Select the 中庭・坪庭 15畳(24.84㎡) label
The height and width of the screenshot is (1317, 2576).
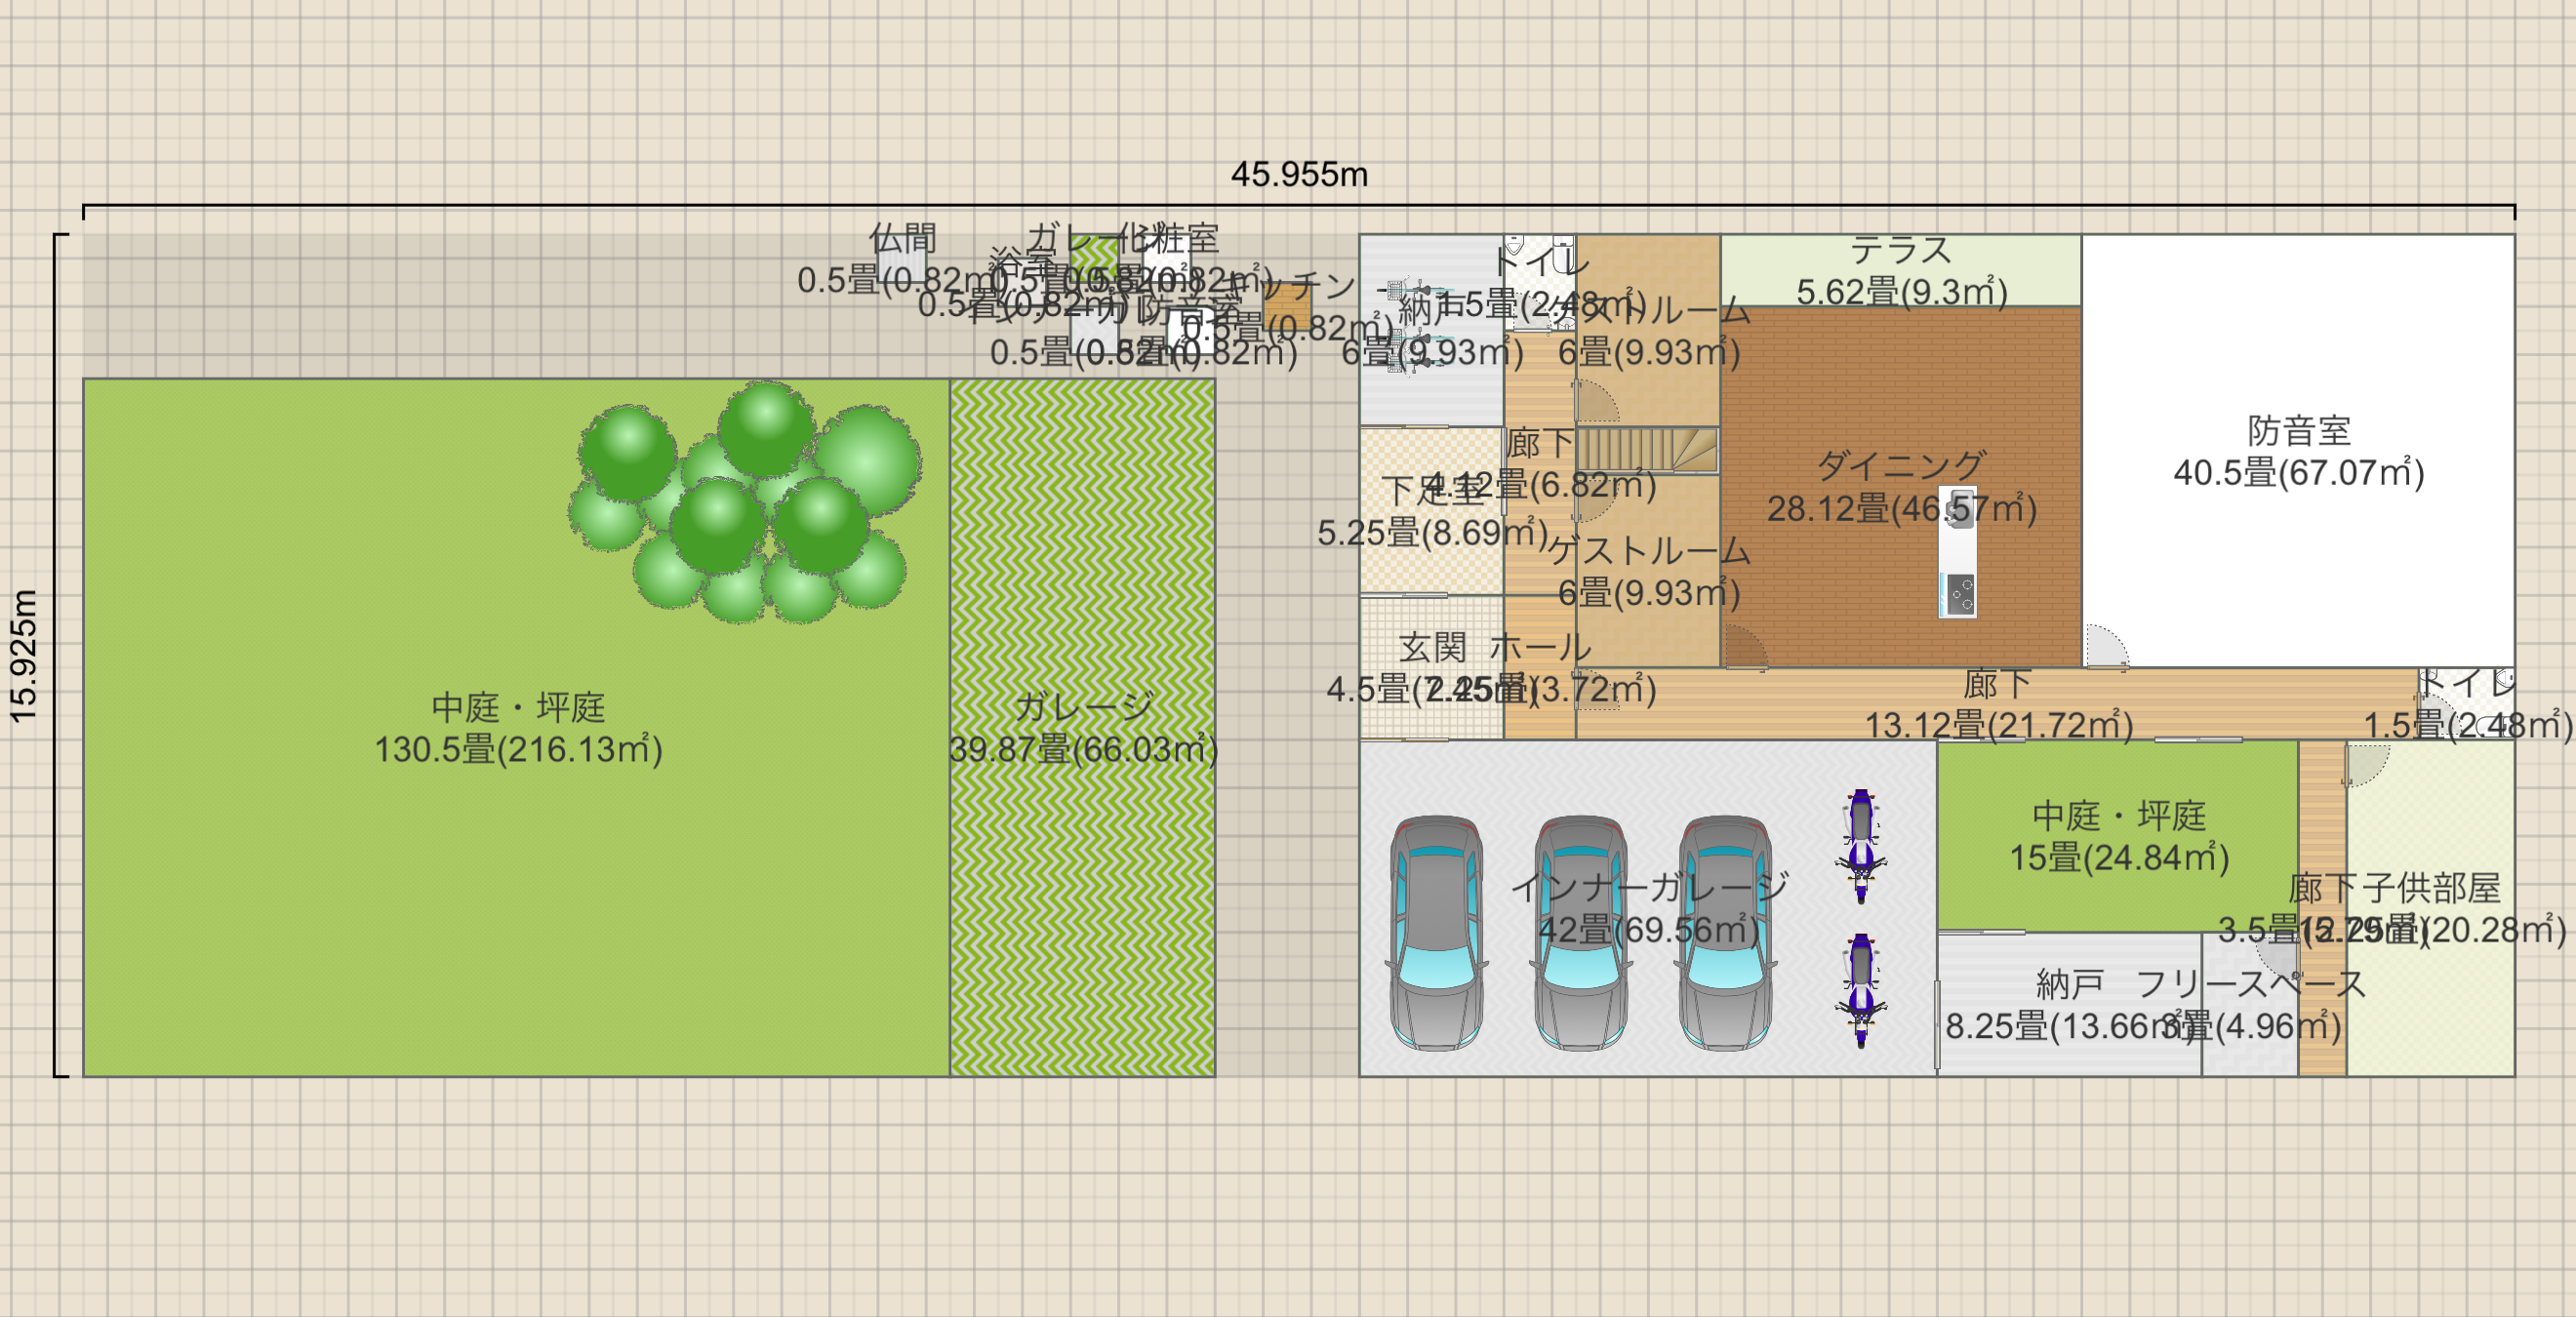[x=2119, y=836]
